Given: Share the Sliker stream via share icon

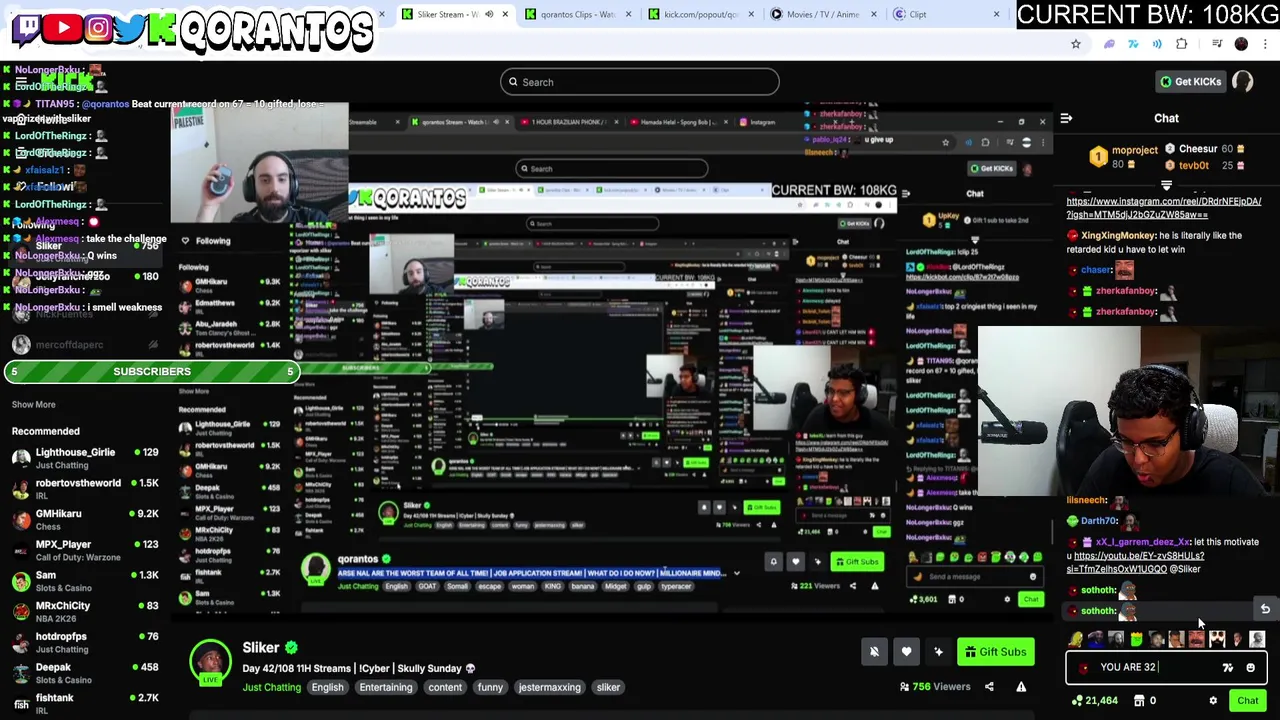Looking at the screenshot, I should (989, 687).
